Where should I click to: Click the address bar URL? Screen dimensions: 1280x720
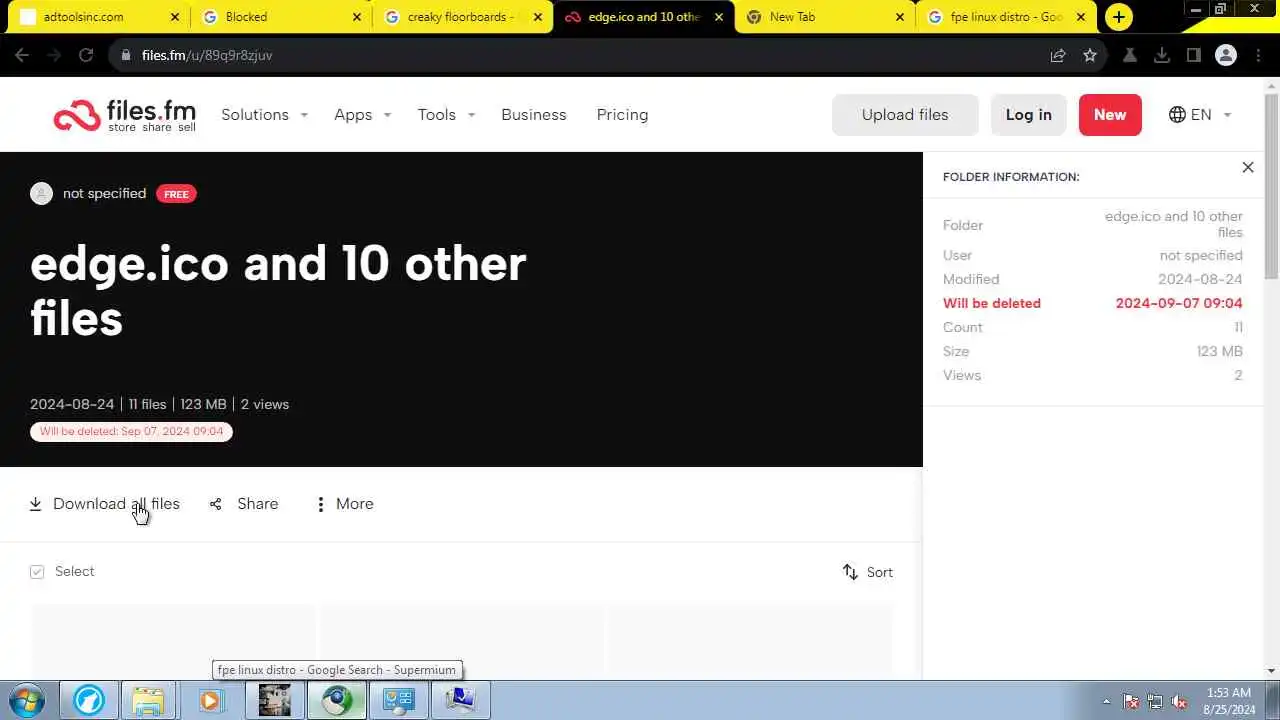[x=207, y=55]
